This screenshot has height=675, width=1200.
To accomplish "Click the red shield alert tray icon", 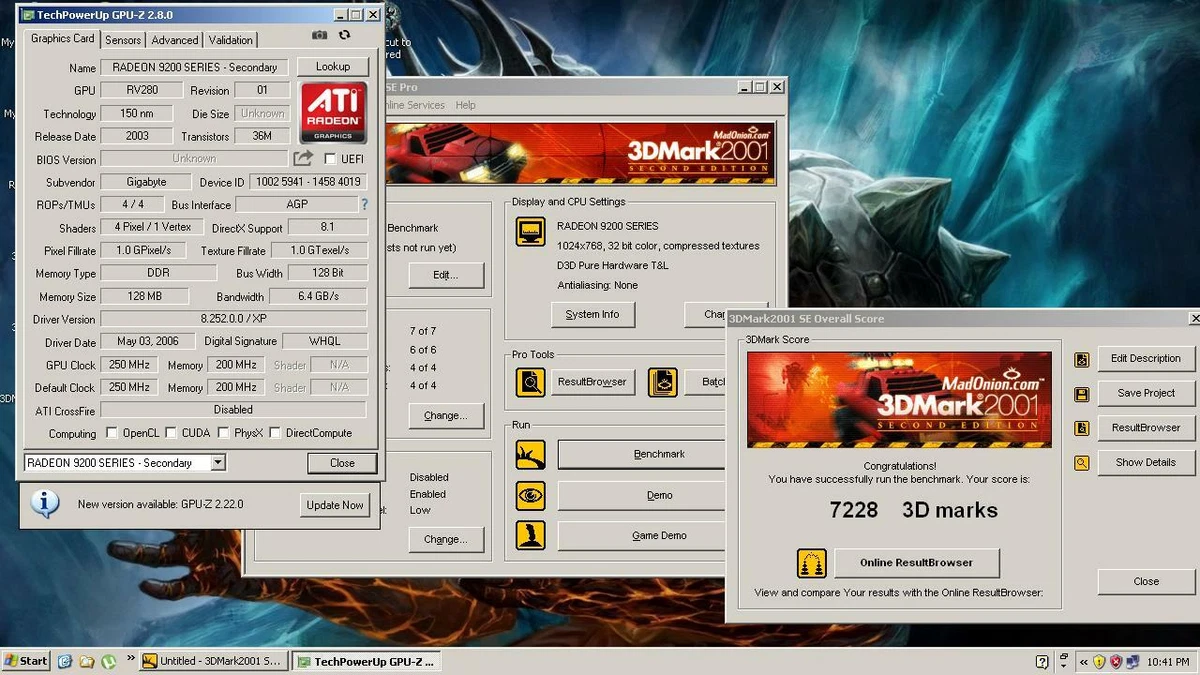I will [1116, 661].
